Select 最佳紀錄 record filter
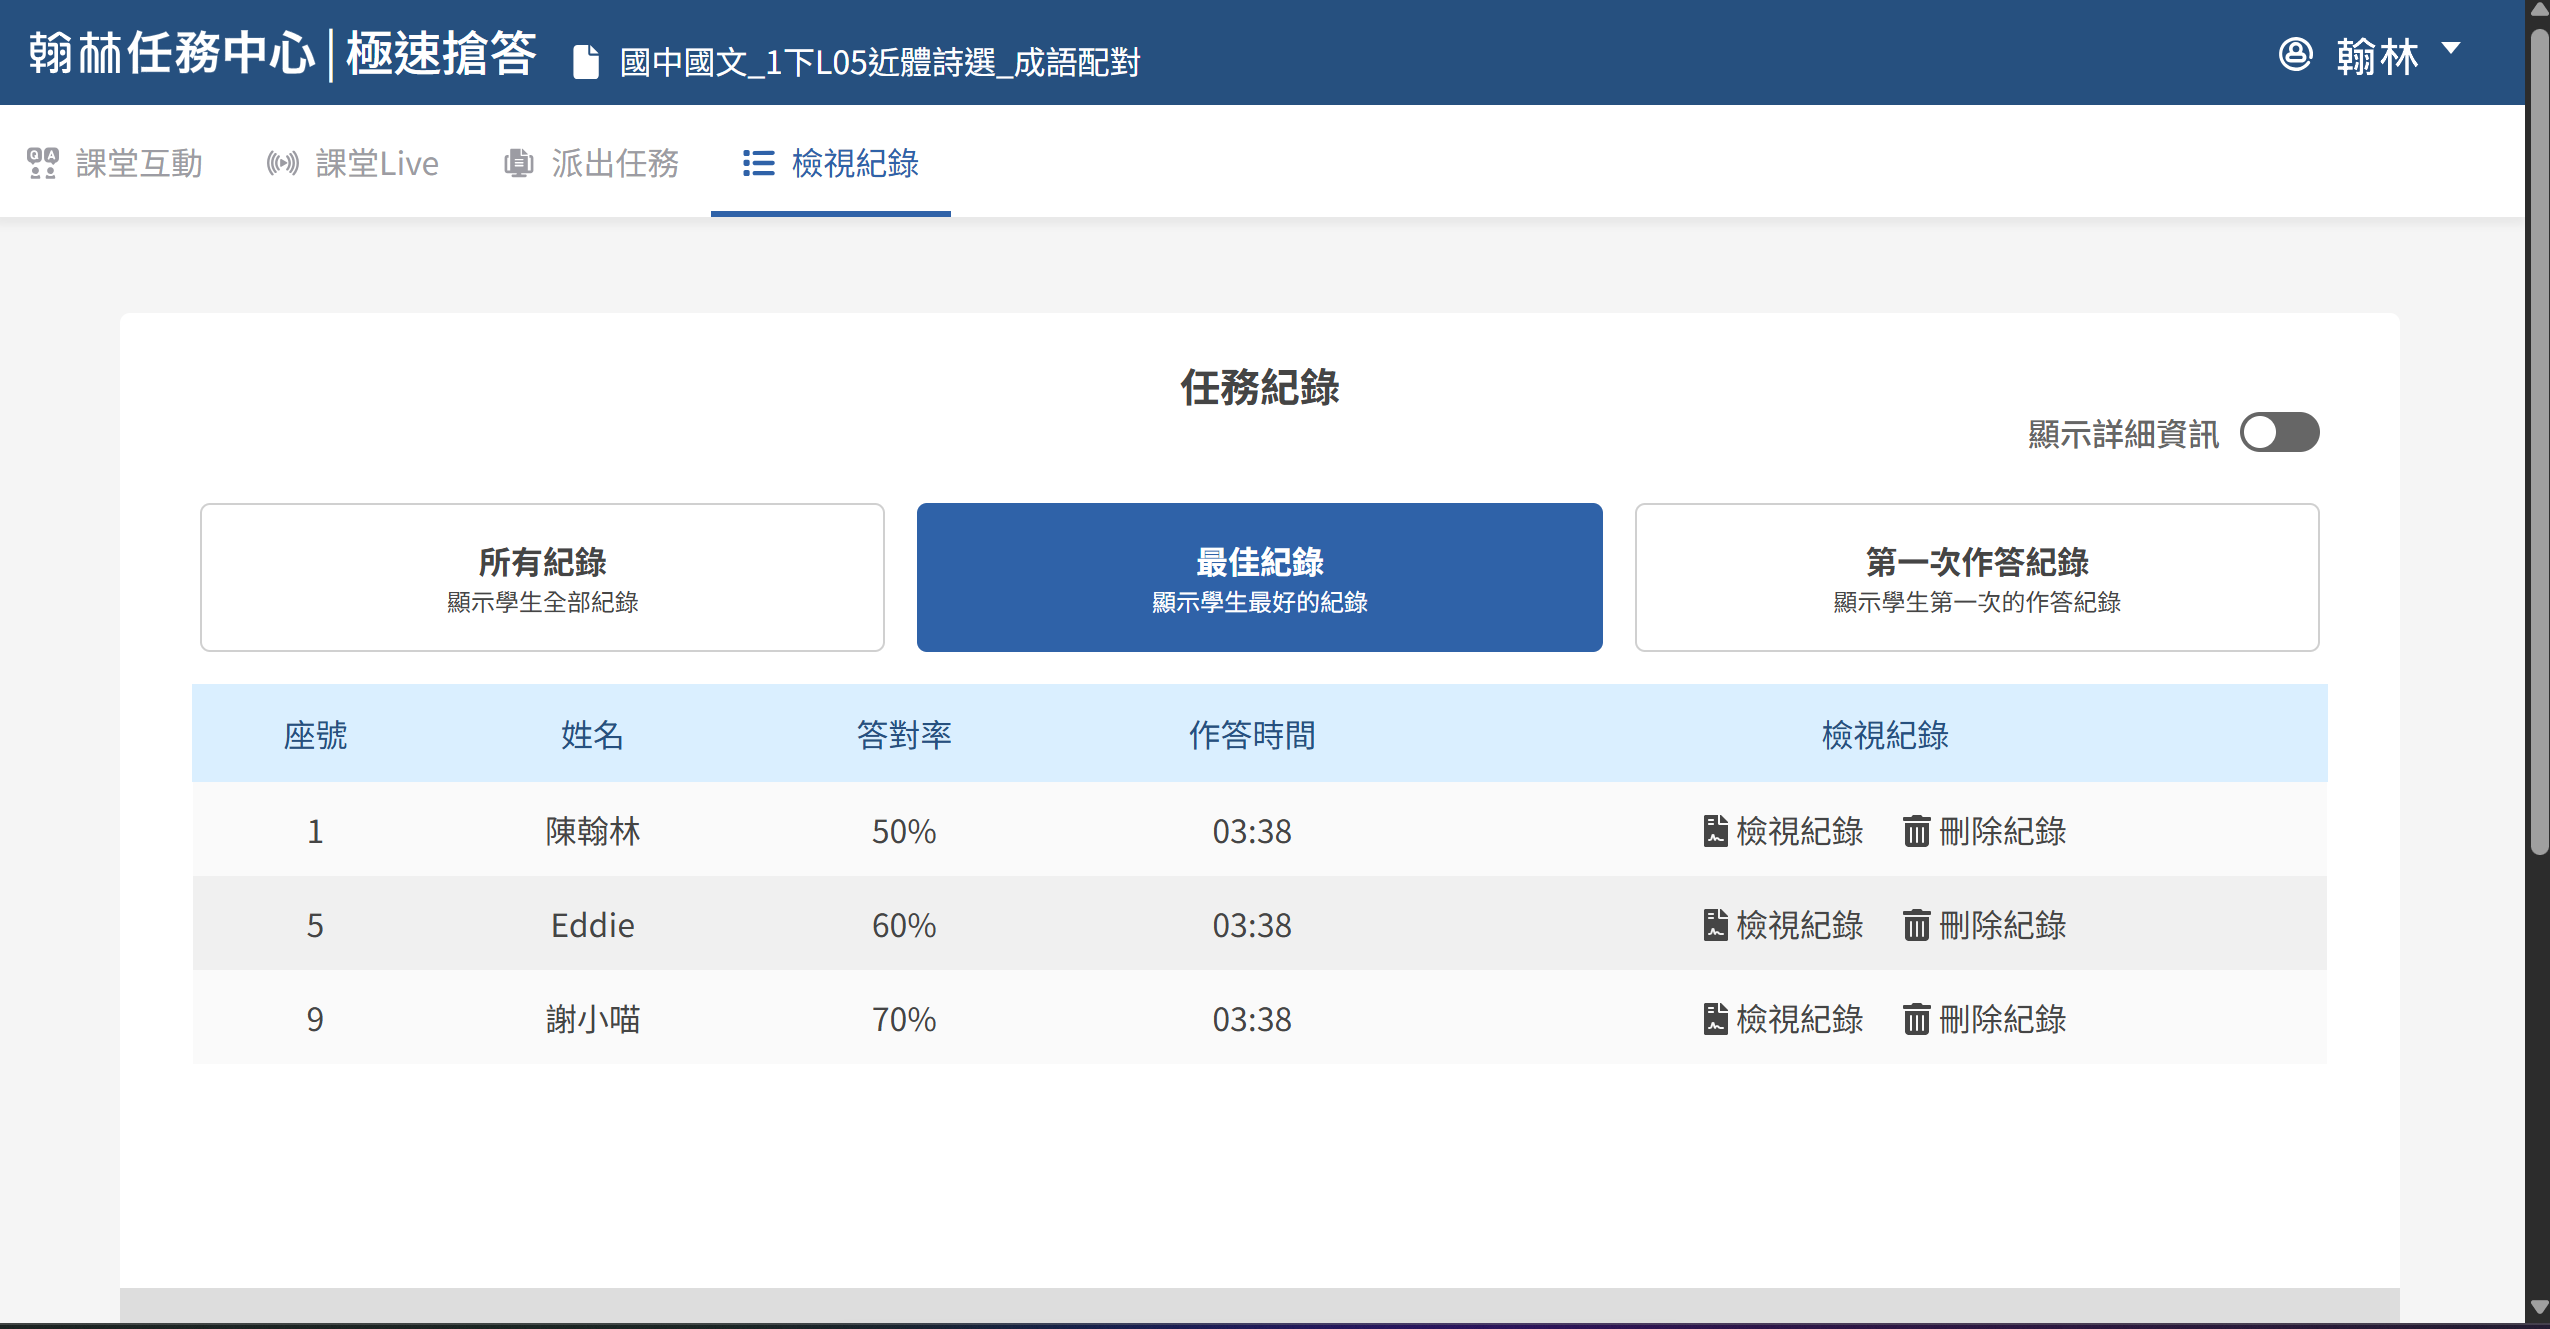The image size is (2550, 1329). click(x=1259, y=577)
